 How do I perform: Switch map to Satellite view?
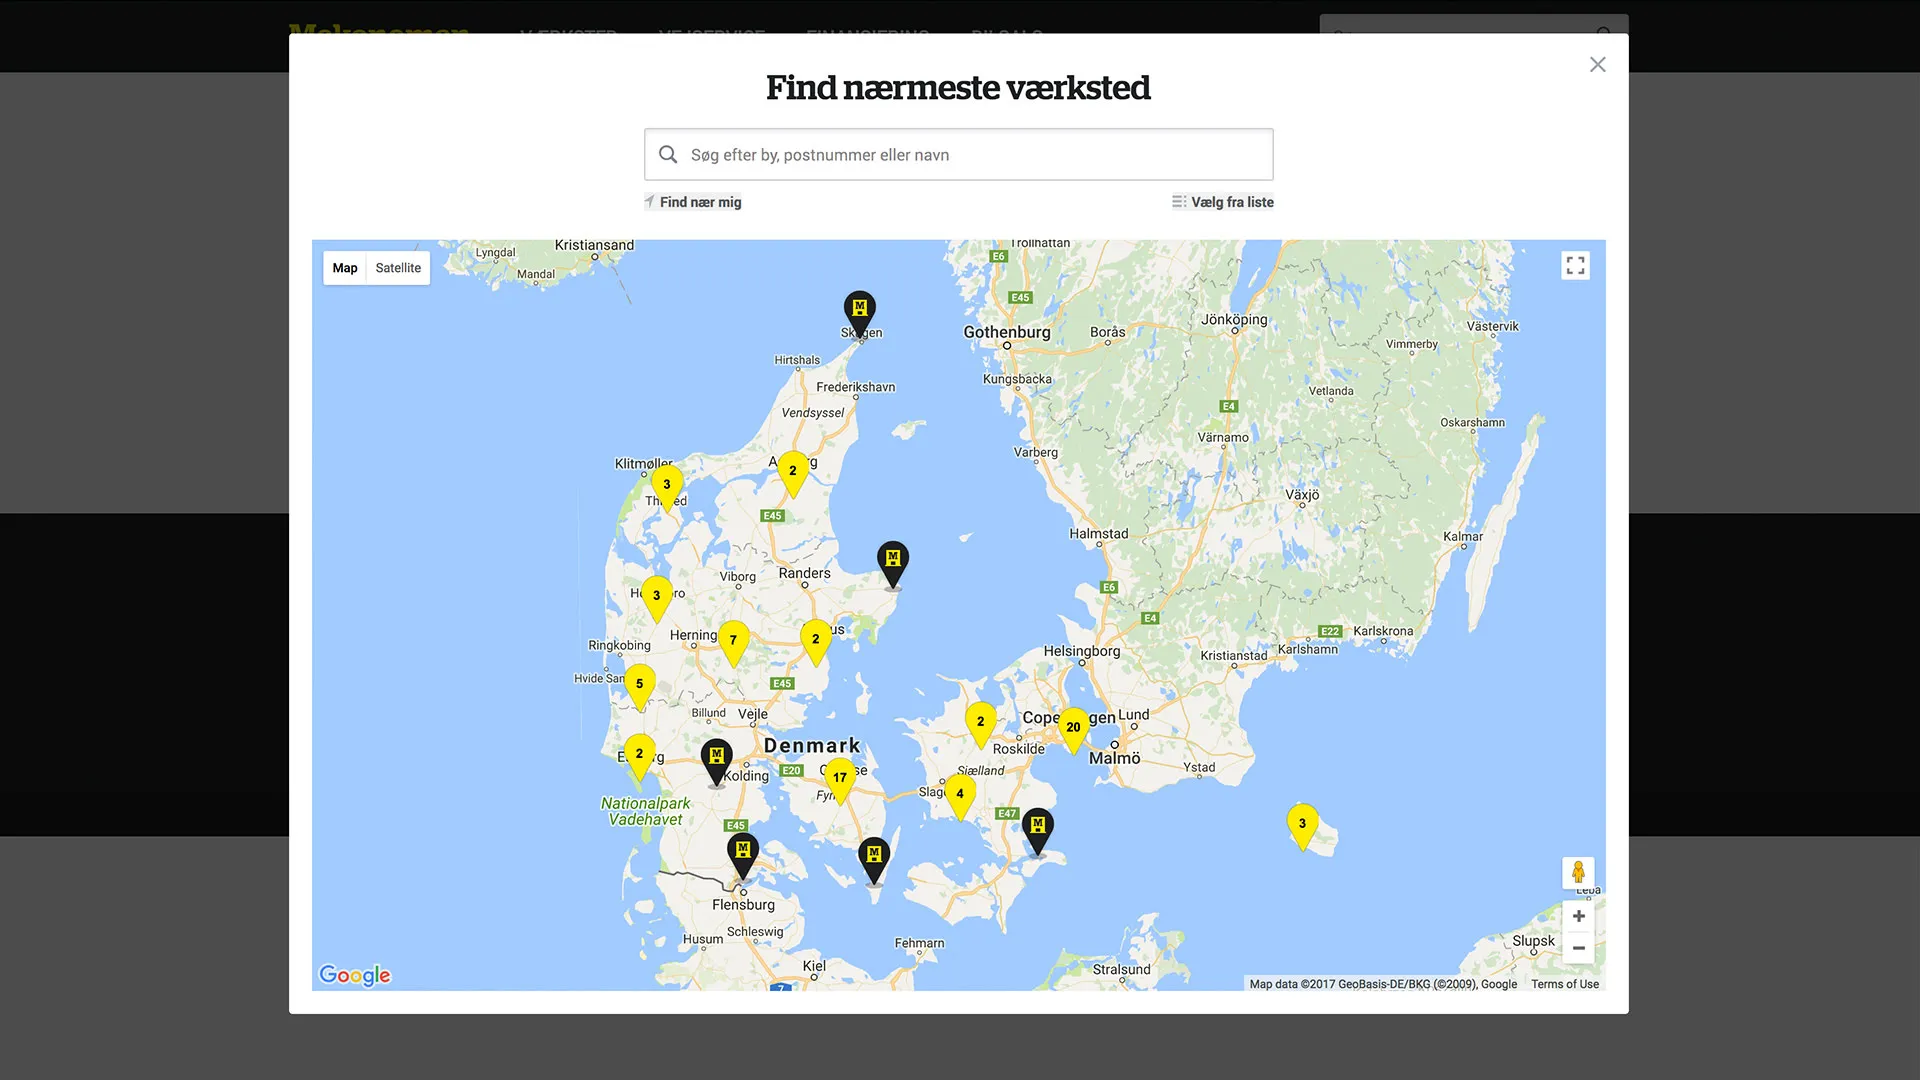tap(398, 268)
